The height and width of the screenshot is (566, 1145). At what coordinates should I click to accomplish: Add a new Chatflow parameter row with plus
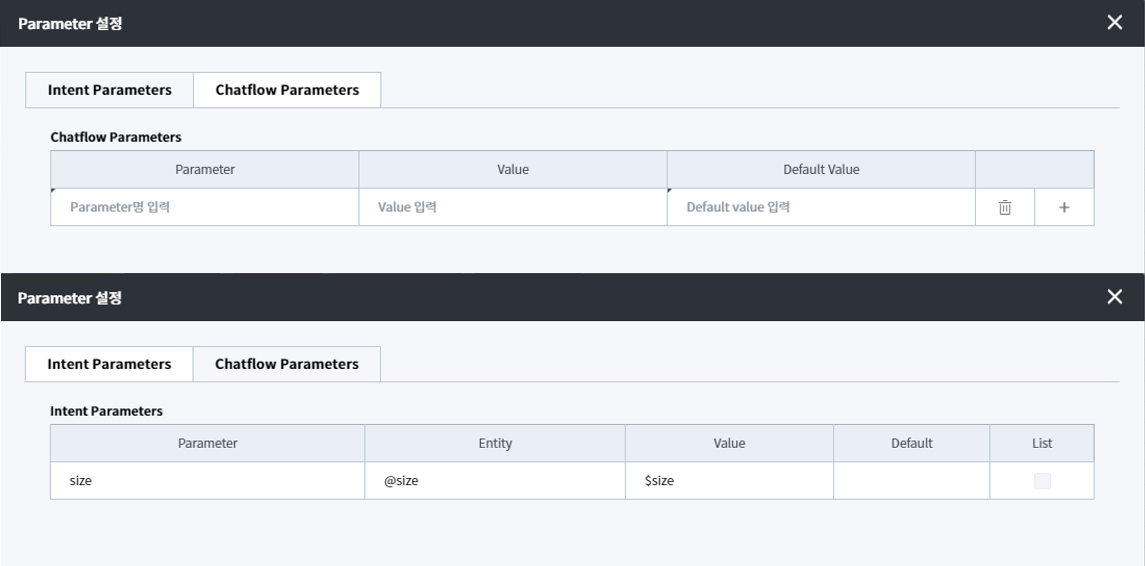[1064, 208]
